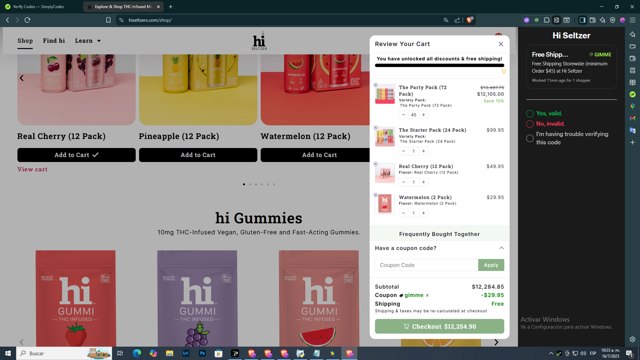Open Microsoft Edge from taskbar
The width and height of the screenshot is (640, 360).
pos(137,353)
